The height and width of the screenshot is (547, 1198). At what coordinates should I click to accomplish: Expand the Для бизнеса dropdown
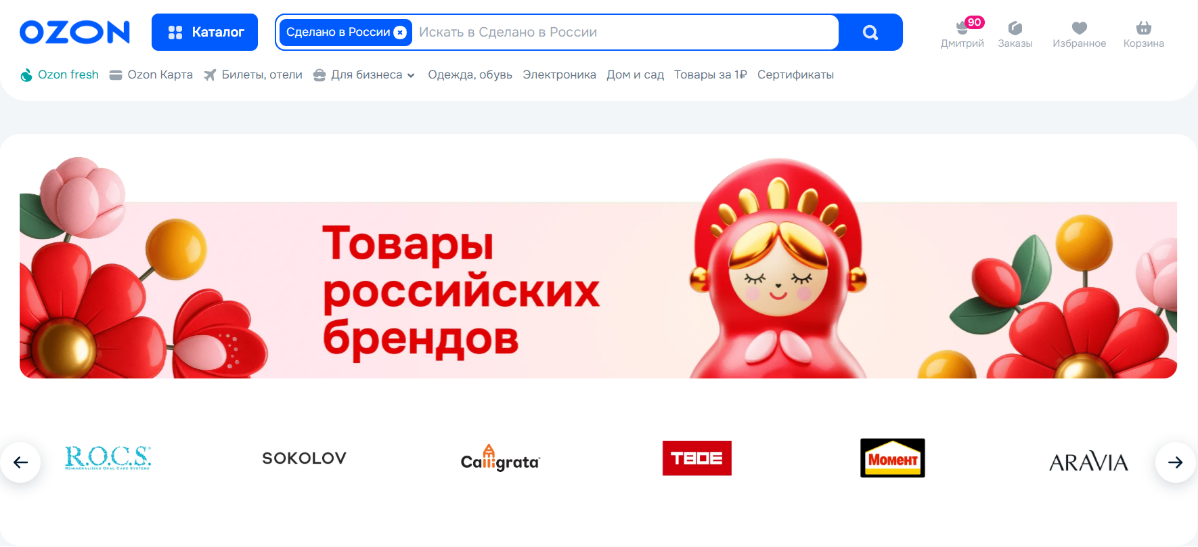tap(364, 75)
